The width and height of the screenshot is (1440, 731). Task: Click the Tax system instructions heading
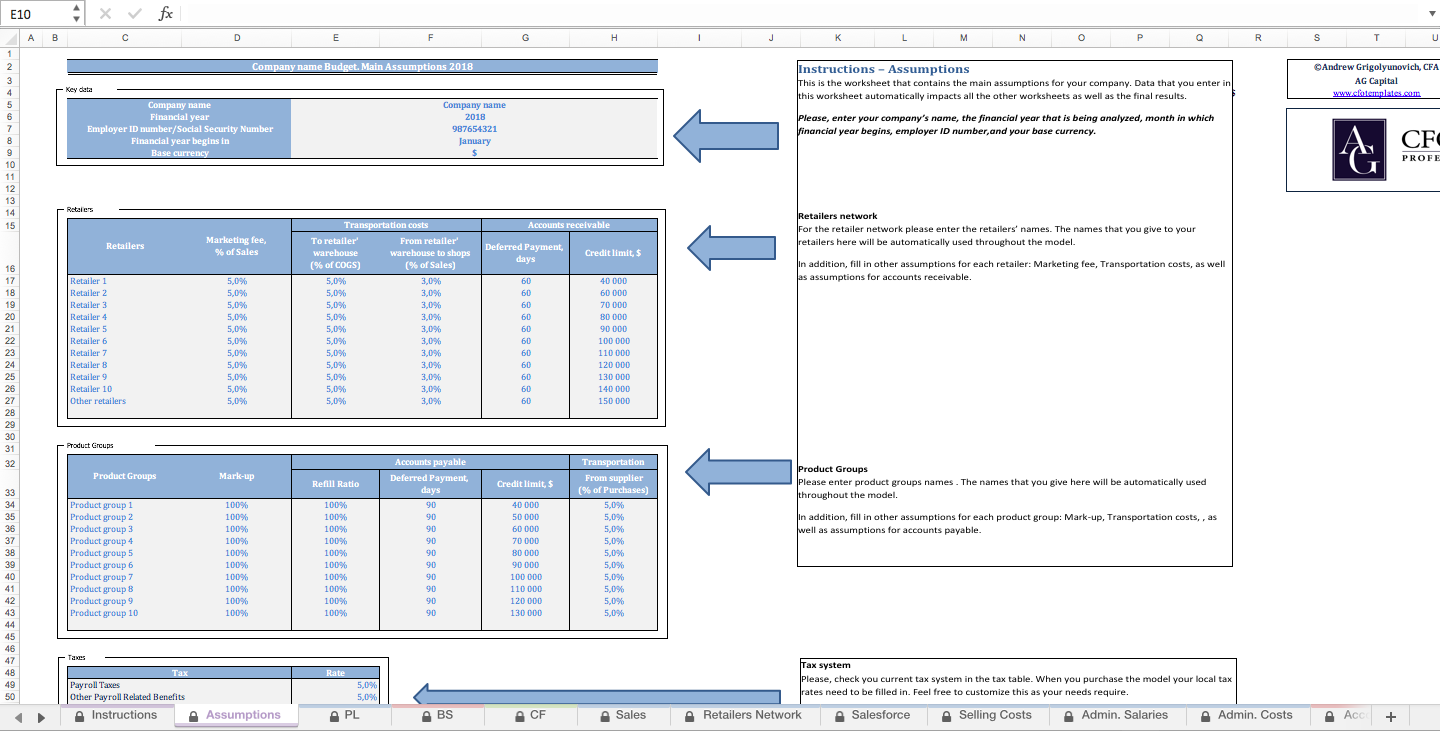[x=826, y=665]
